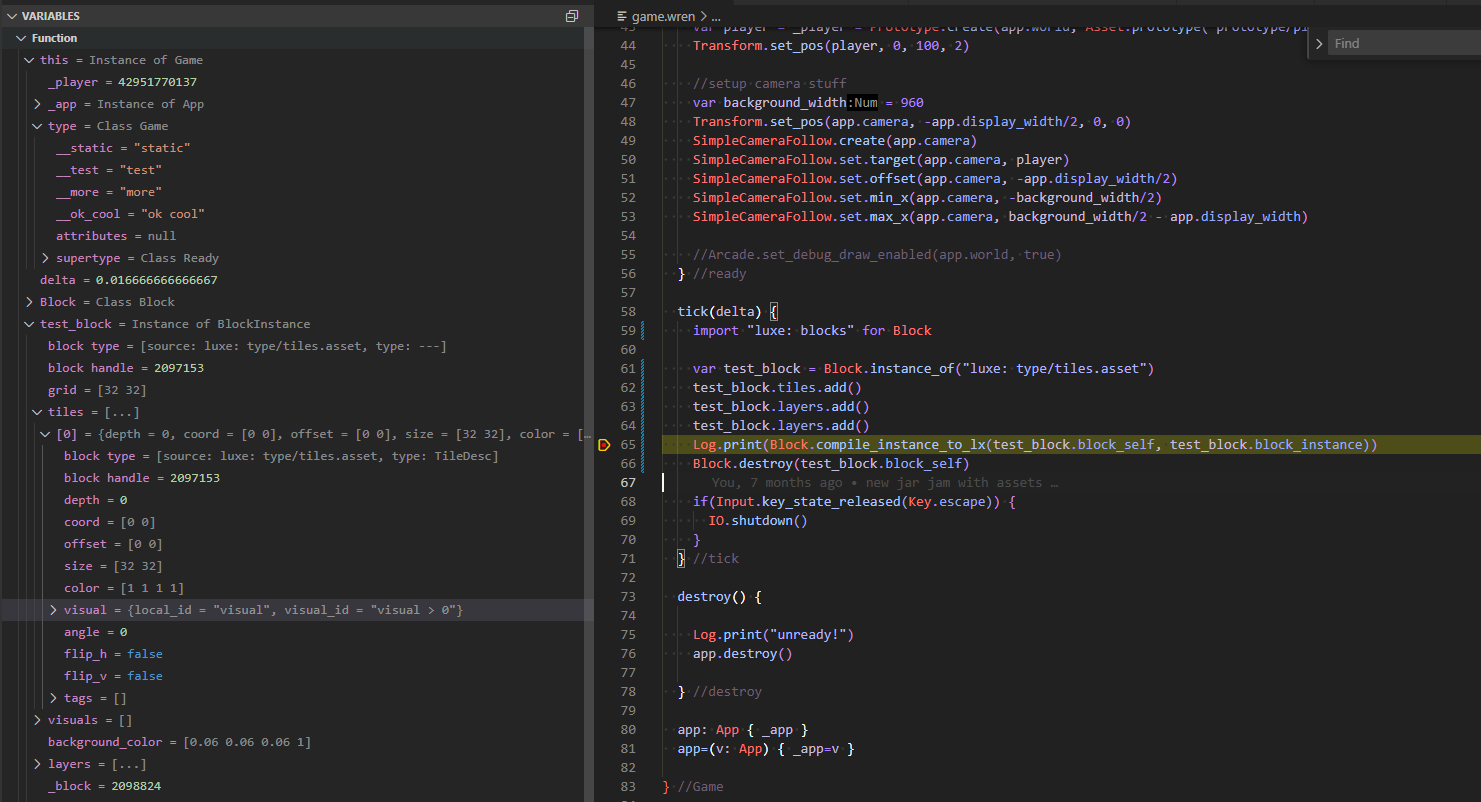The image size is (1481, 802).
Task: Select the delta variable row
Action: pyautogui.click(x=128, y=280)
